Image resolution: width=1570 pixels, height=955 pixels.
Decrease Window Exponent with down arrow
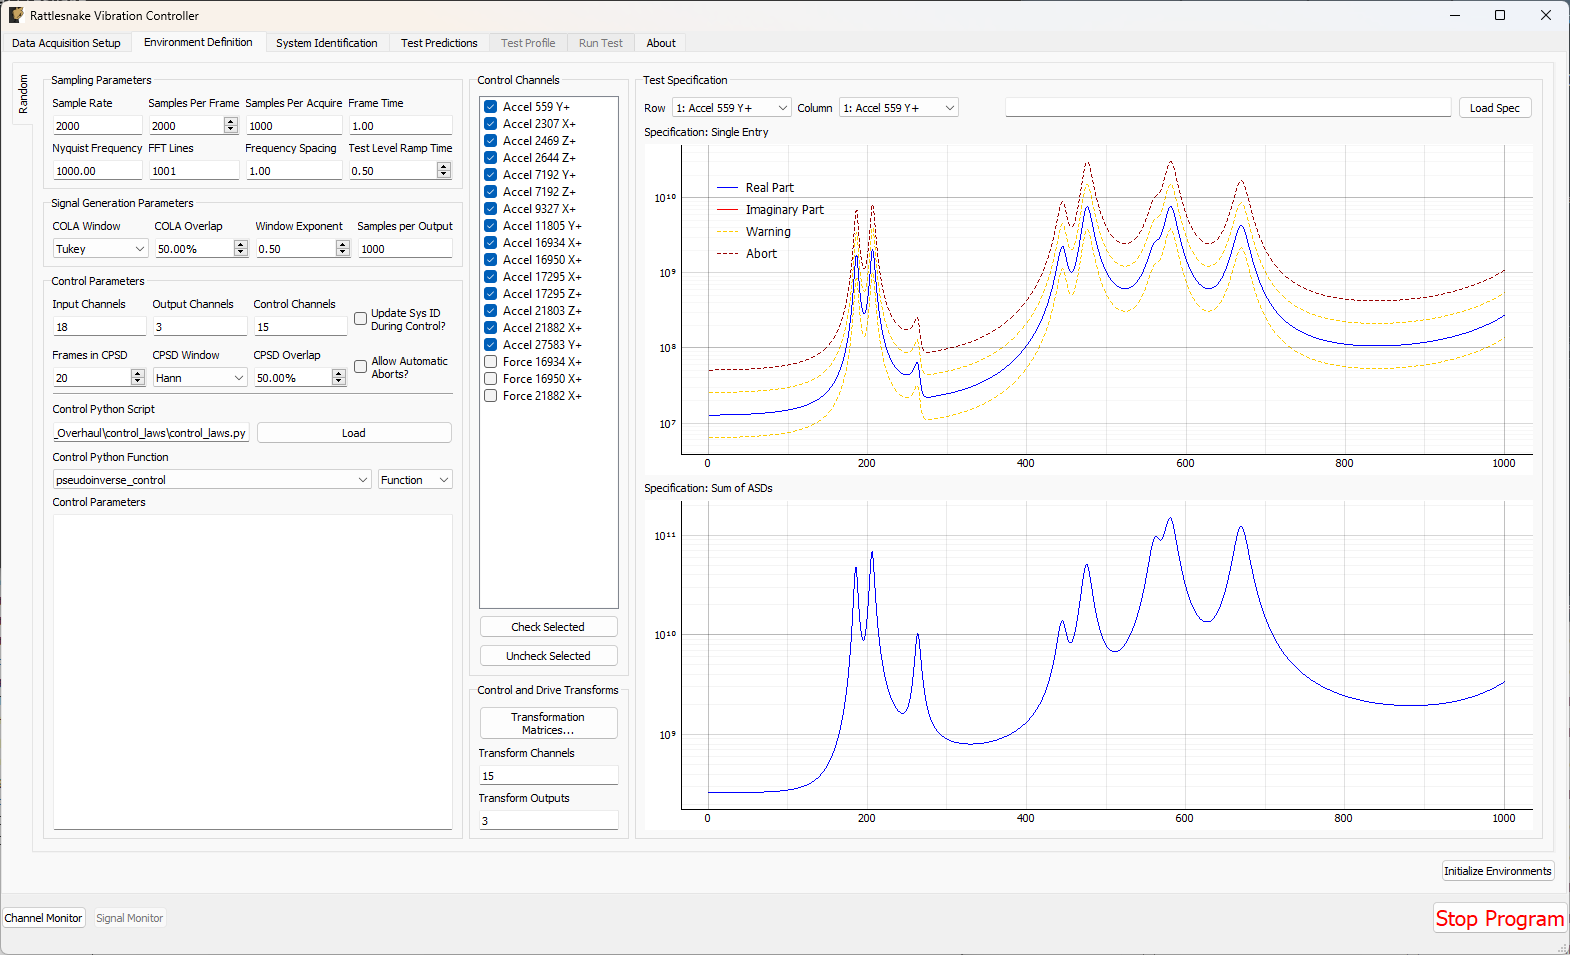[343, 253]
